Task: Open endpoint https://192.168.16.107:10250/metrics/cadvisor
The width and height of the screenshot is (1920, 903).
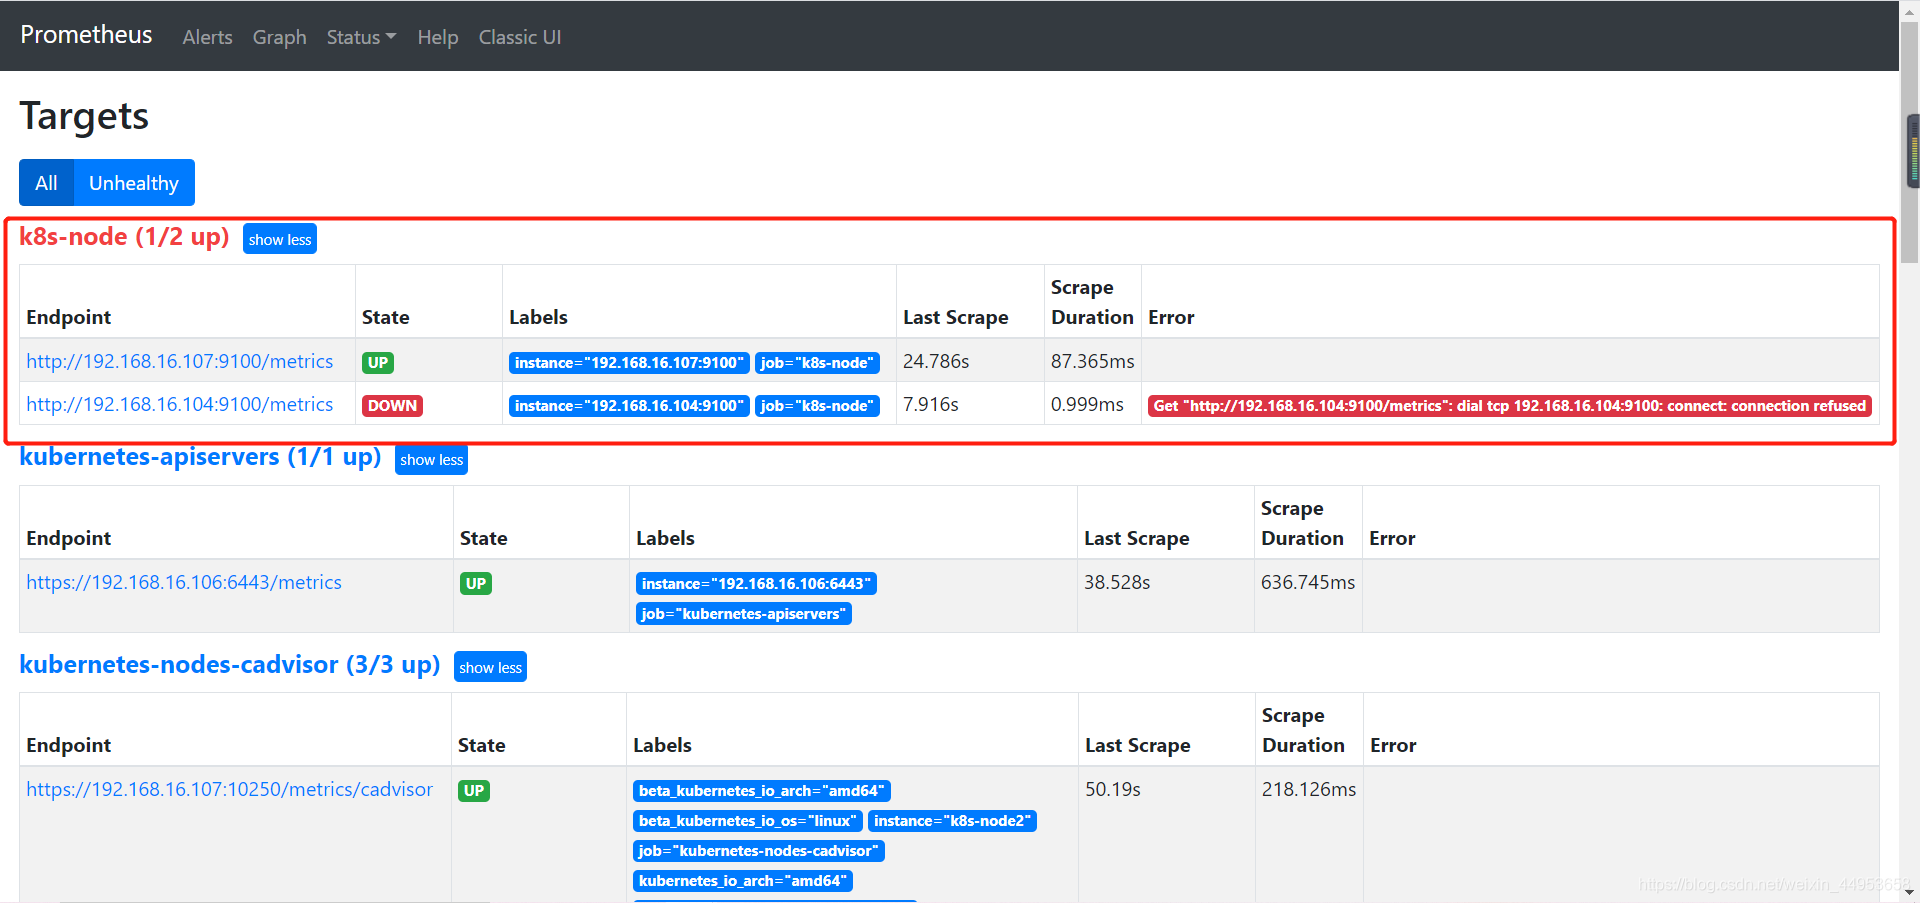Action: click(x=229, y=789)
